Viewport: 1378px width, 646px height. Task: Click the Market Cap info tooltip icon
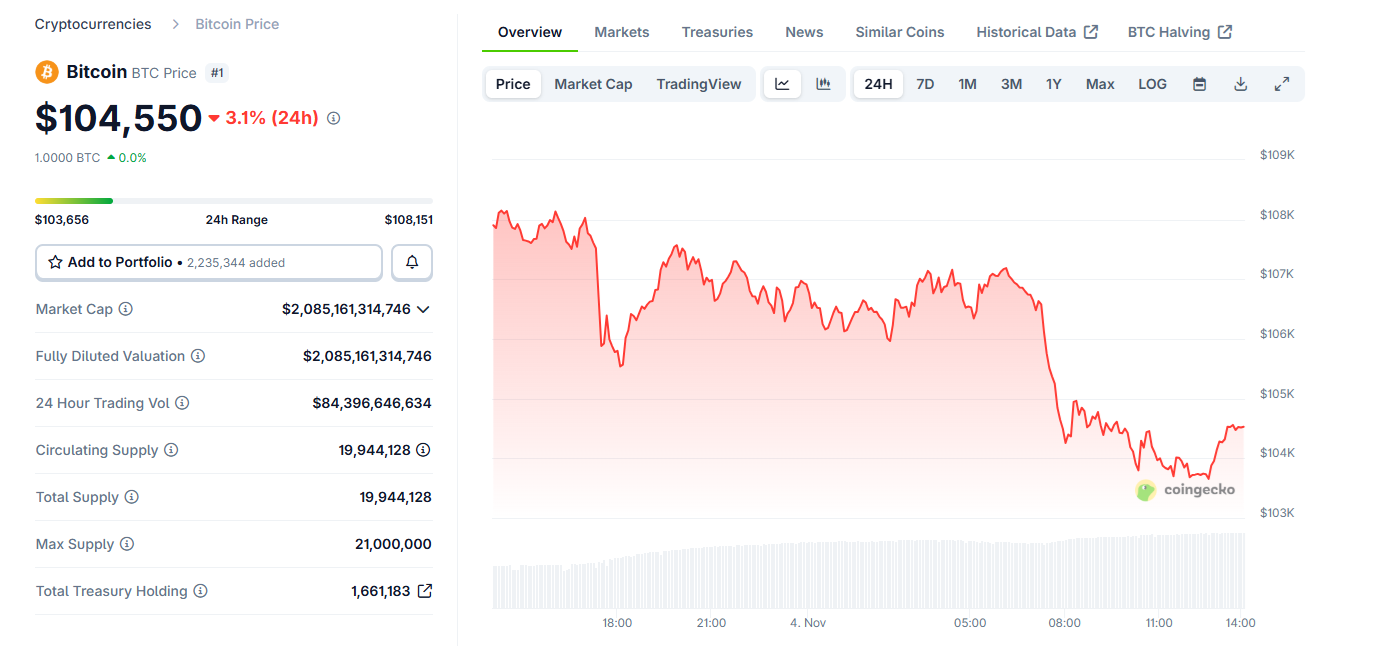[126, 309]
